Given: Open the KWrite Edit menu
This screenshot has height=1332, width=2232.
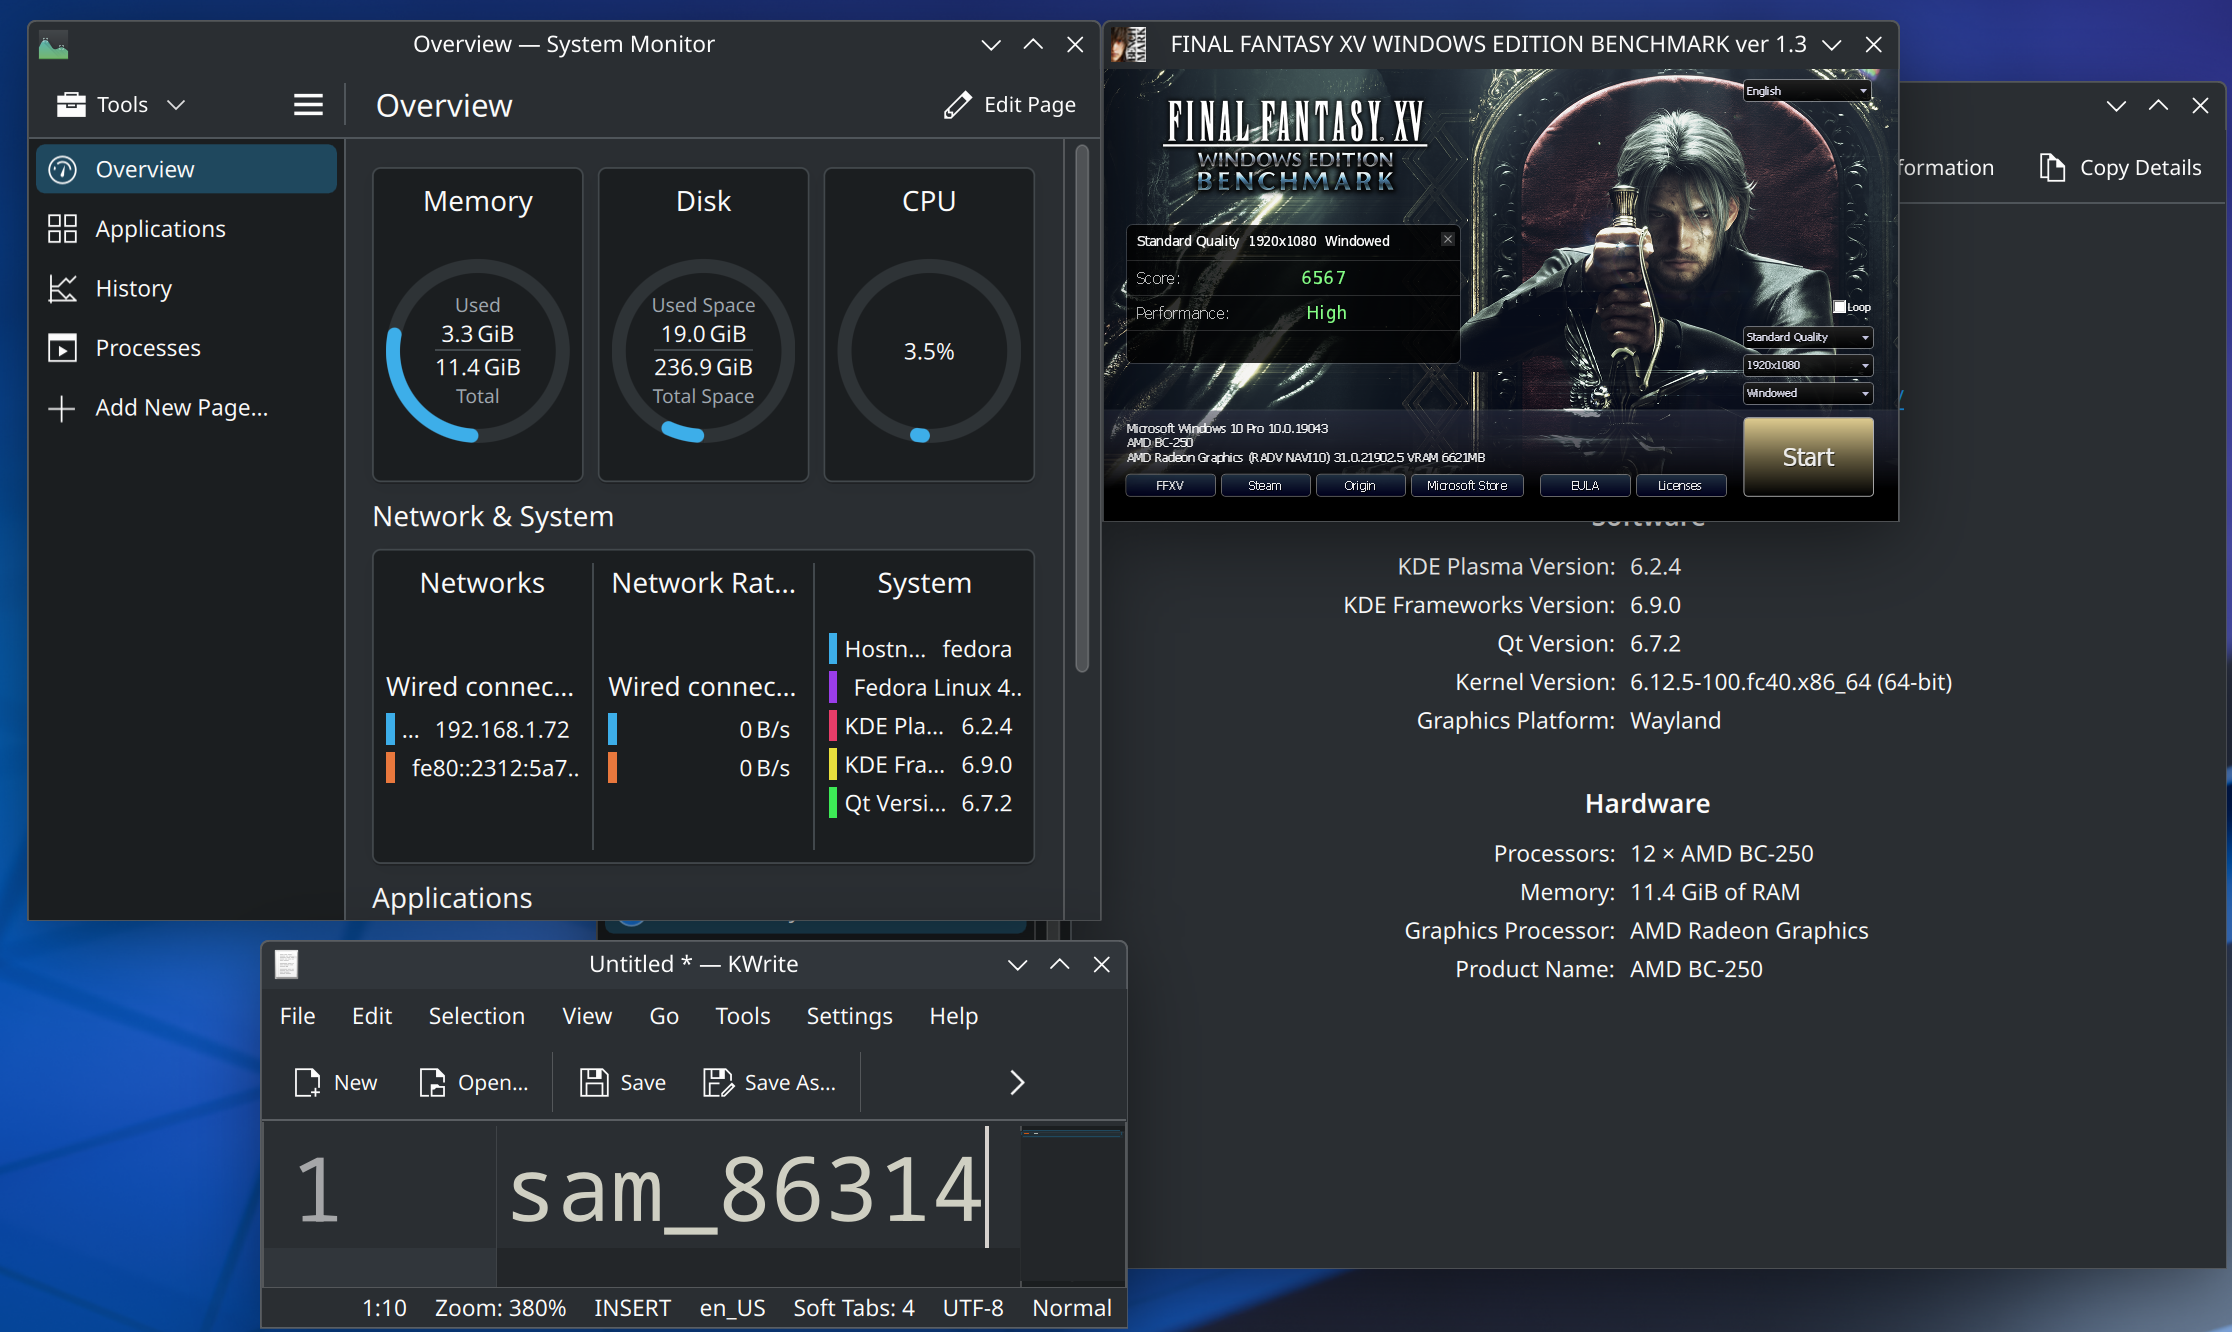Looking at the screenshot, I should [x=372, y=1016].
